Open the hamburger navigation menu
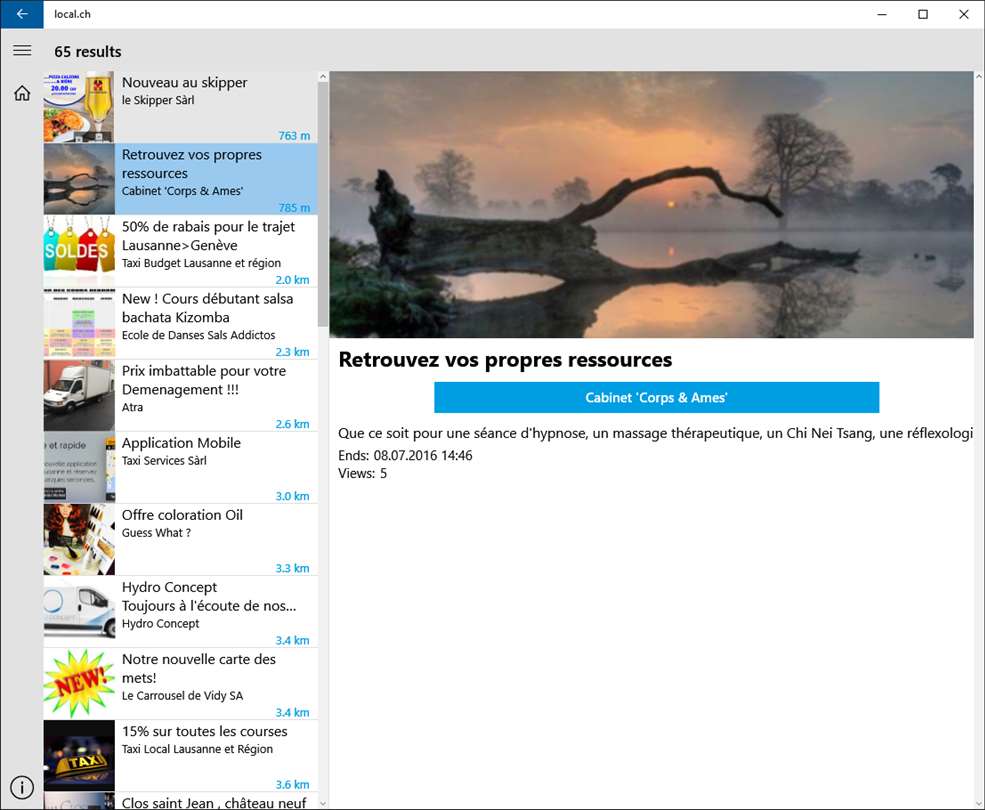The height and width of the screenshot is (810, 985). click(22, 50)
